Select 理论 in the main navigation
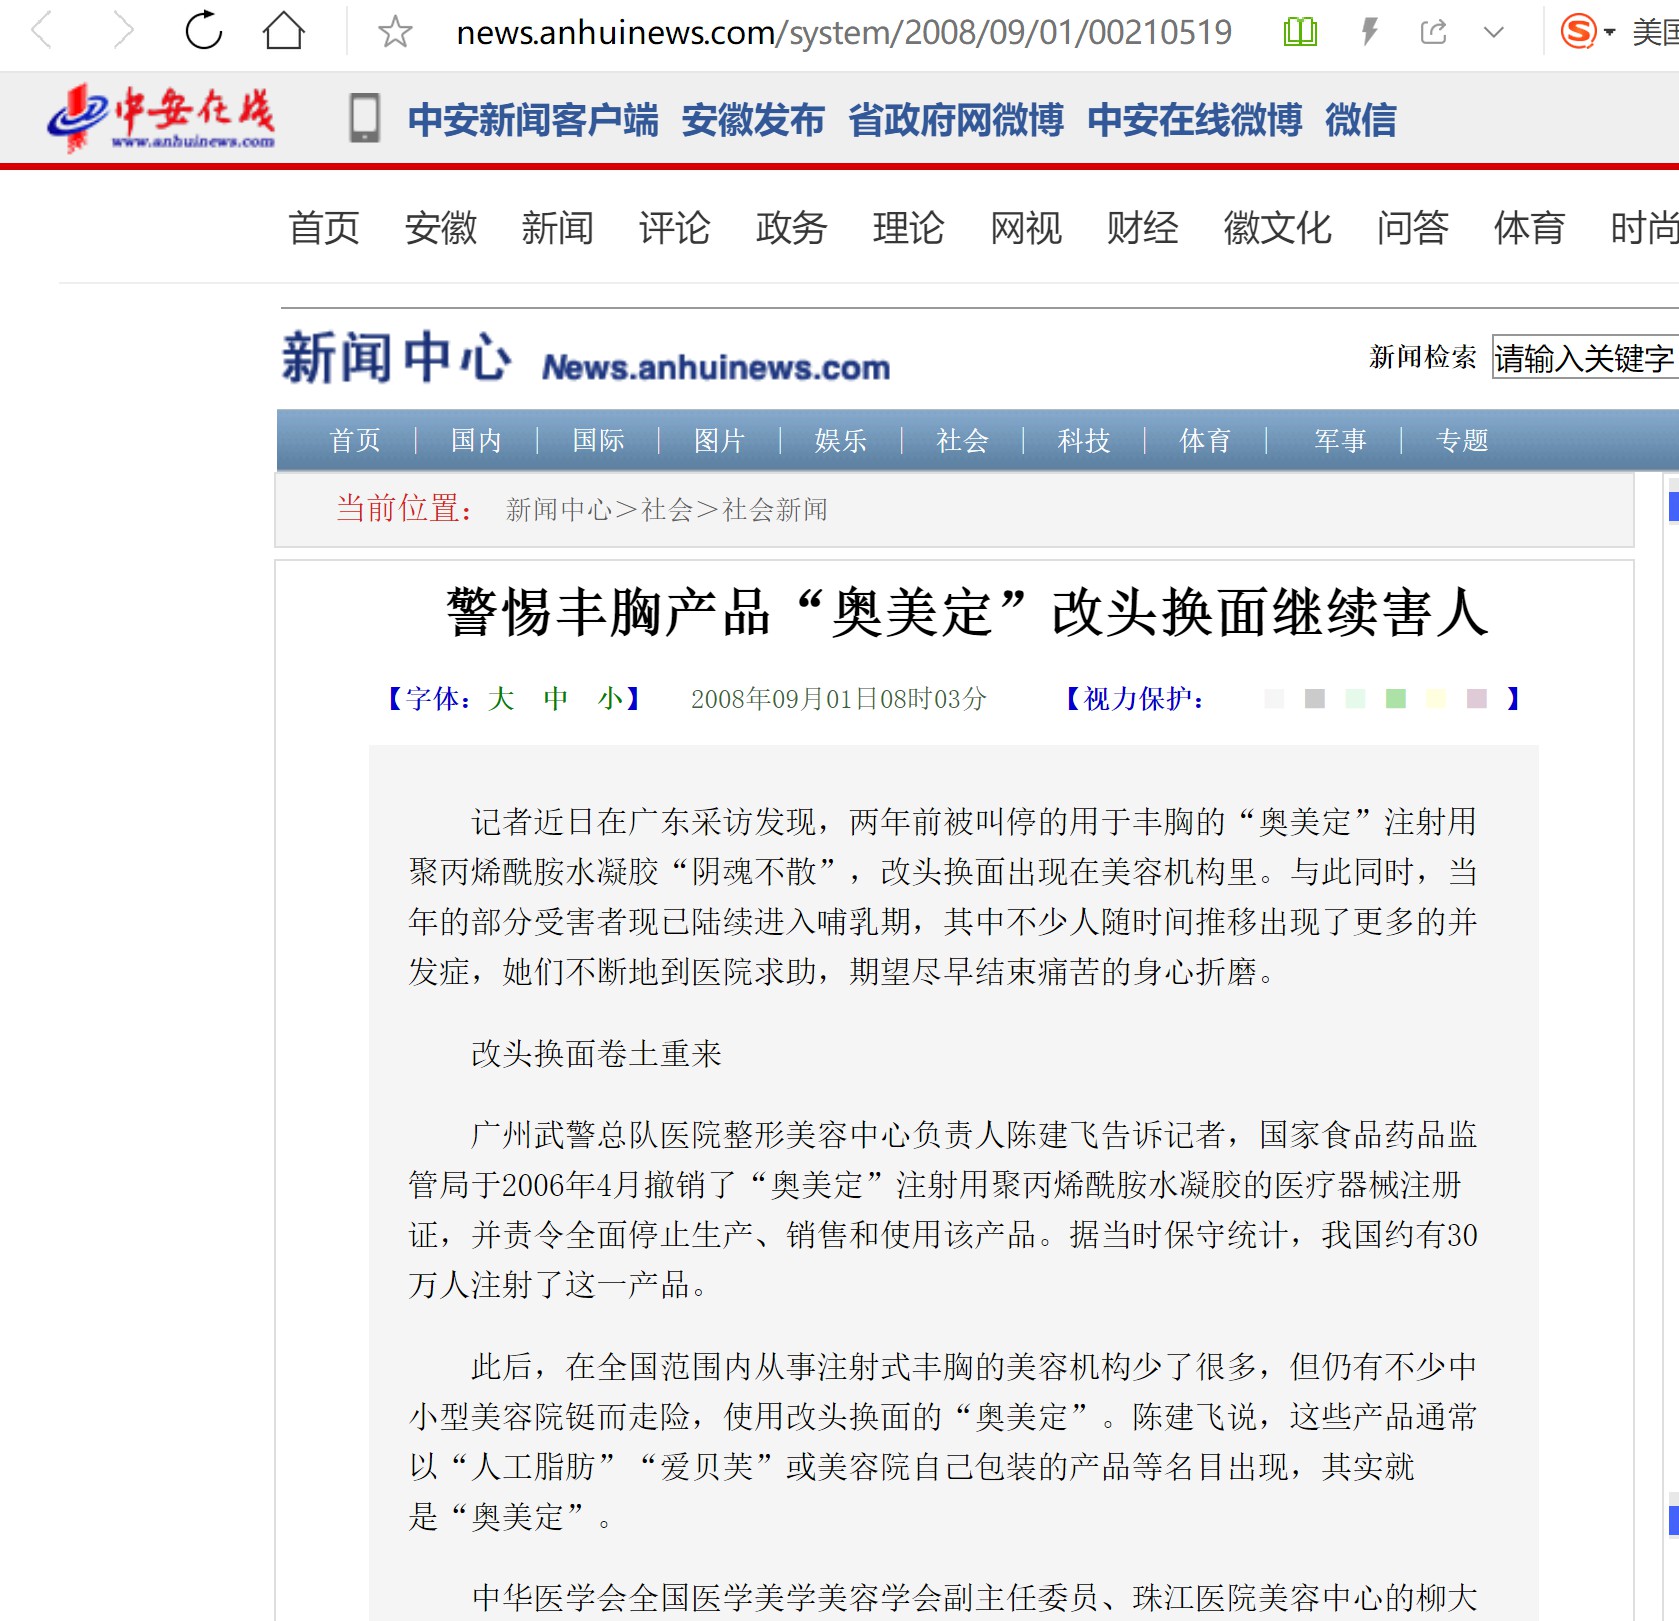 (909, 228)
